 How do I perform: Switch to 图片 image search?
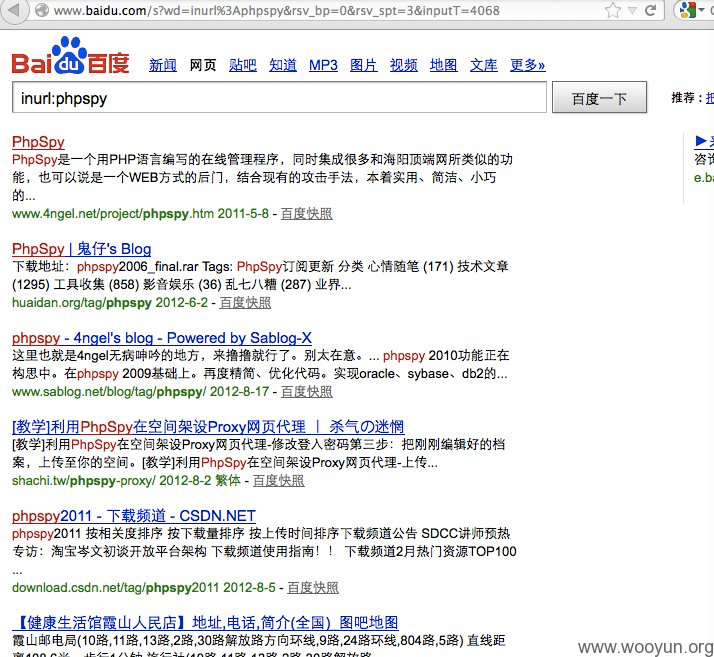(364, 65)
